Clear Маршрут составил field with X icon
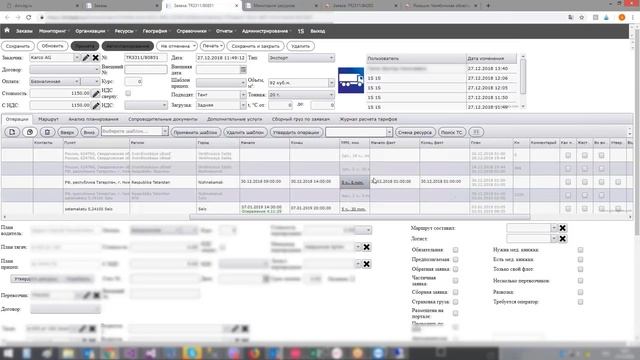Screen dimensions: 640x360 coord(562,228)
